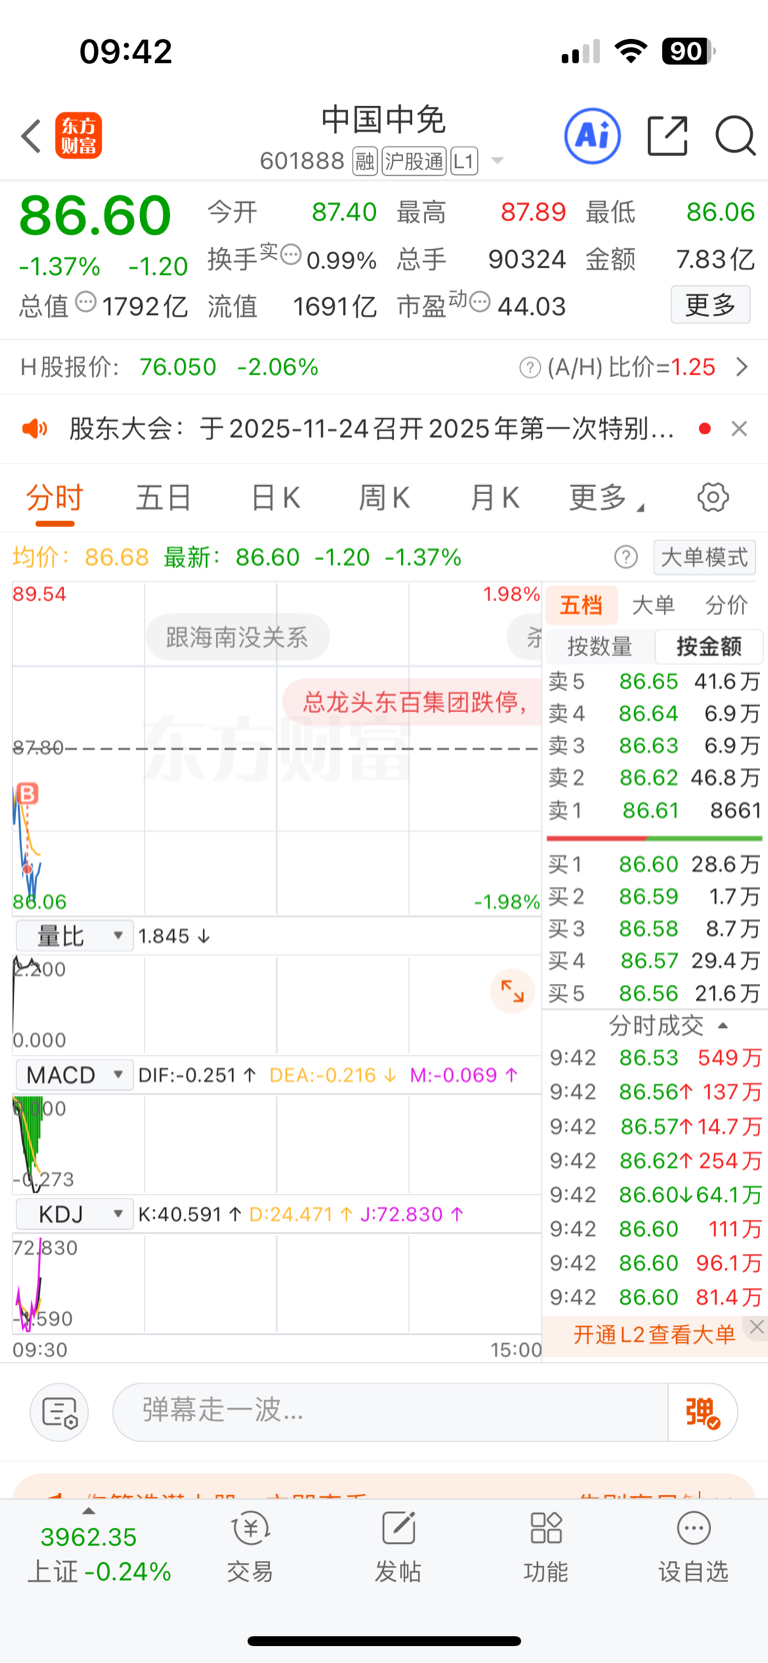Screen dimensions: 768x1663
Task: Tap the info icon beside 市盈
Action: coord(480,302)
